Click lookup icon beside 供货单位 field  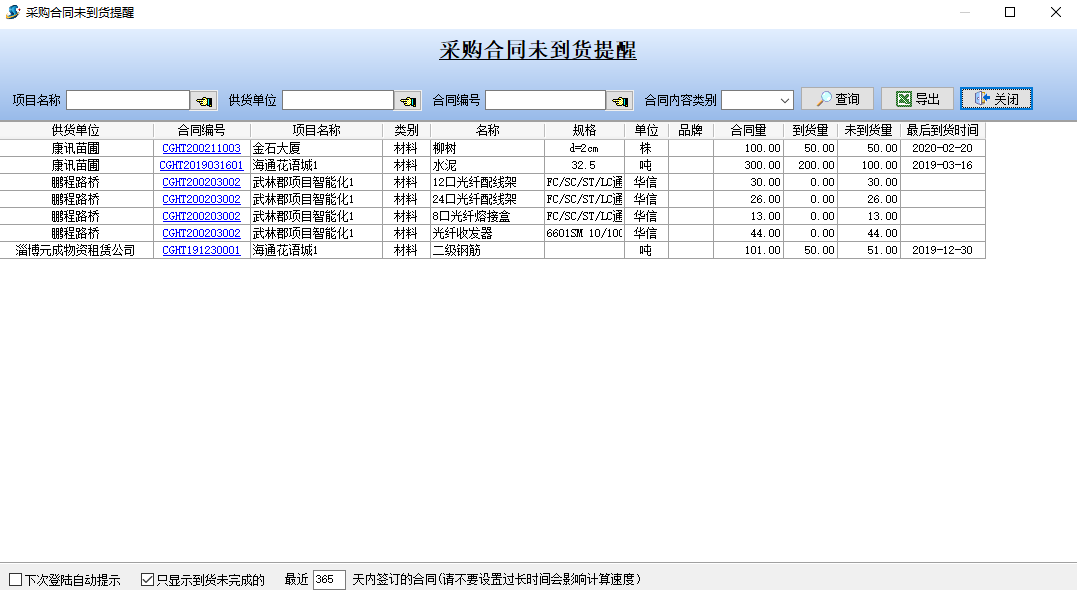click(x=409, y=100)
